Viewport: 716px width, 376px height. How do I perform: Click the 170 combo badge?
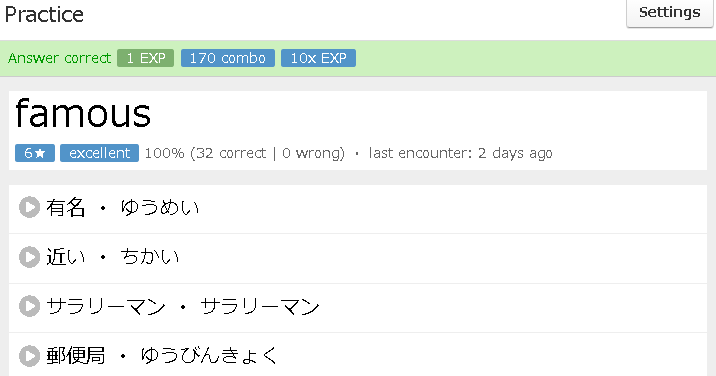[228, 58]
